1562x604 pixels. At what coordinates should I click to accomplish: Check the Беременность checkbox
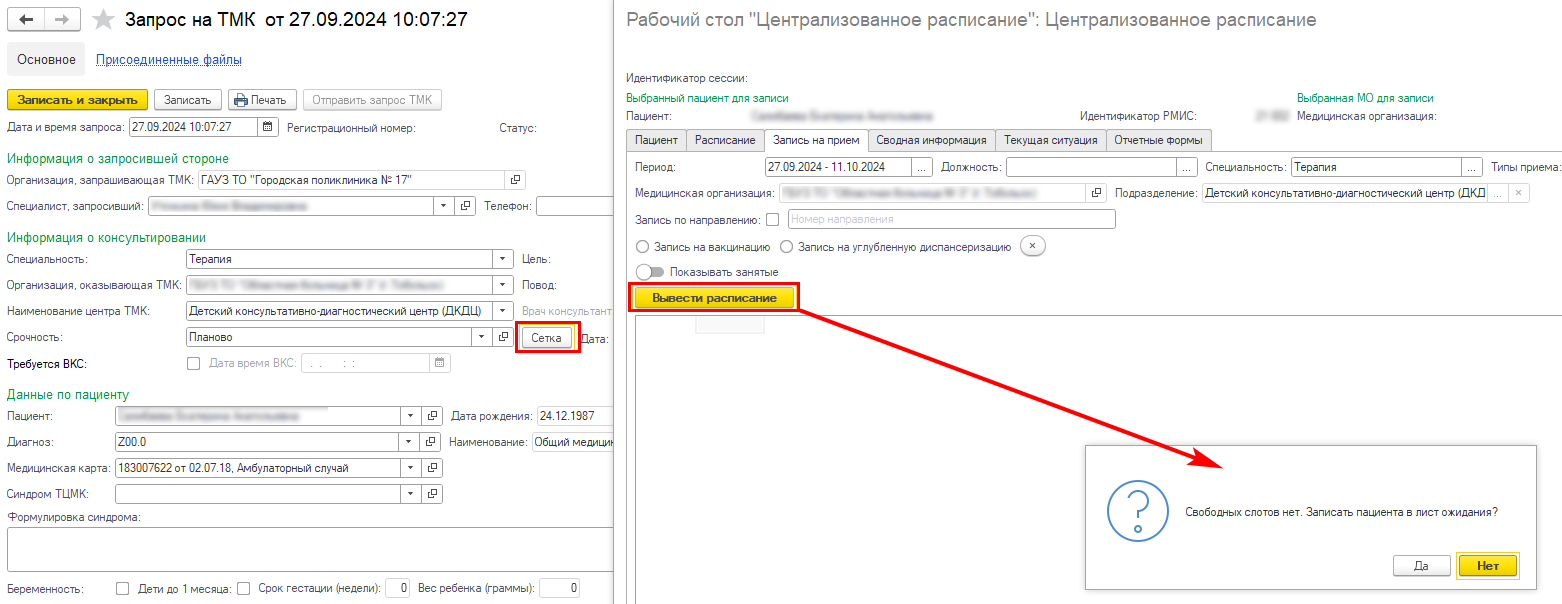coord(123,589)
